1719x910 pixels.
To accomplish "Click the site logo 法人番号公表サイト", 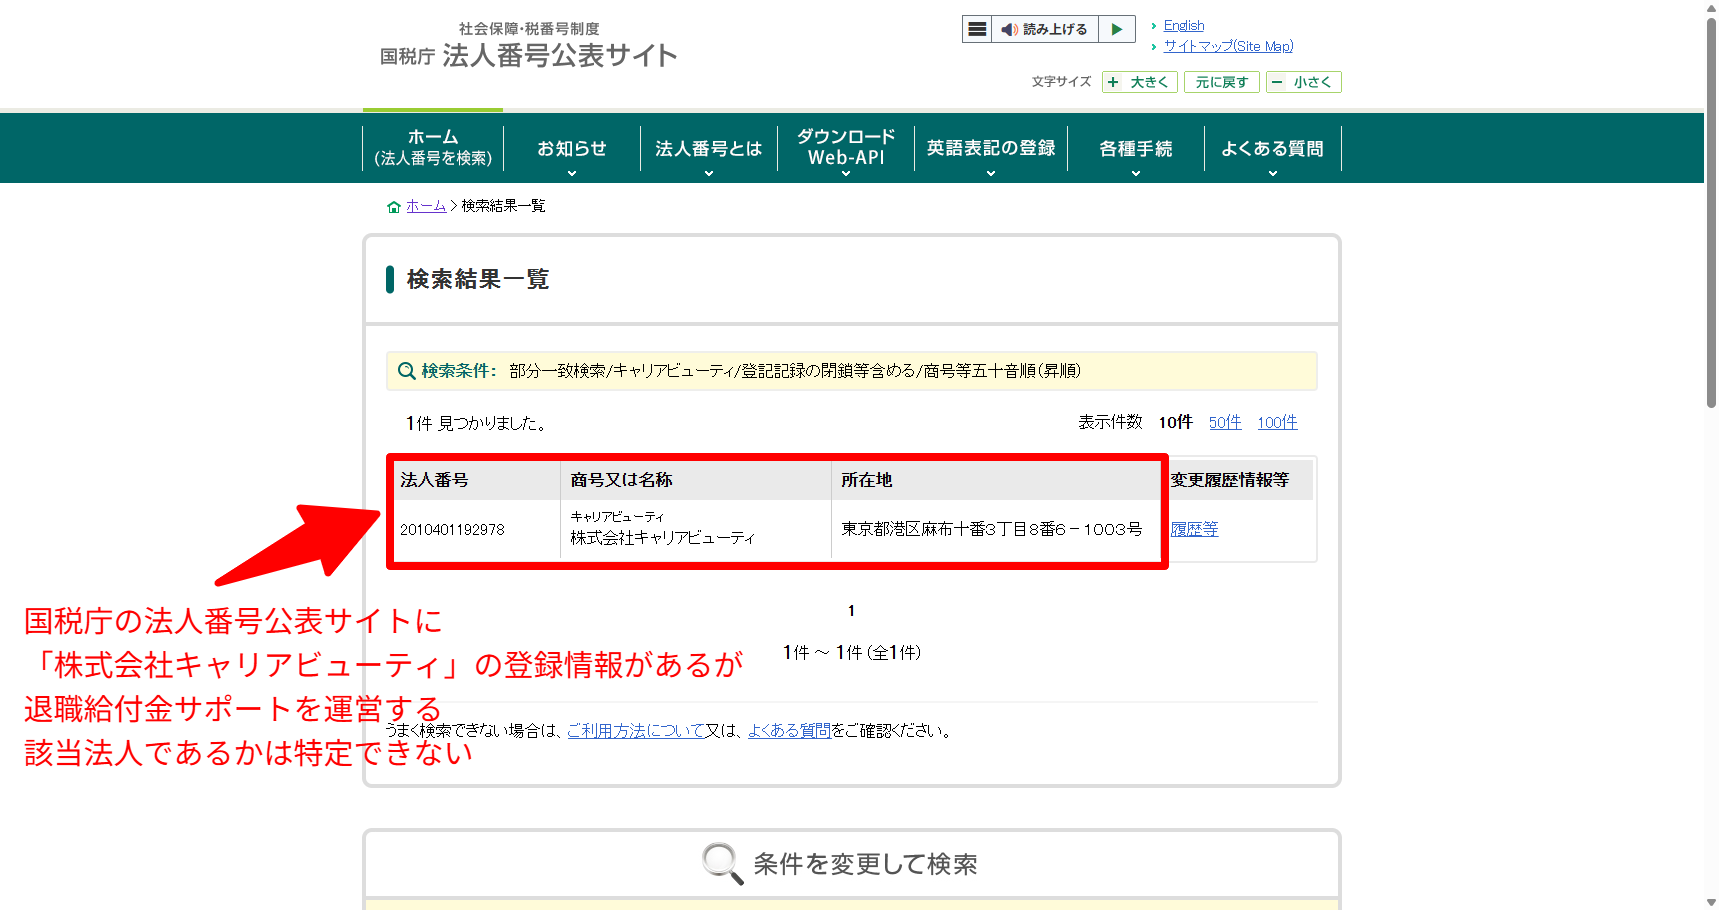I will coord(529,46).
